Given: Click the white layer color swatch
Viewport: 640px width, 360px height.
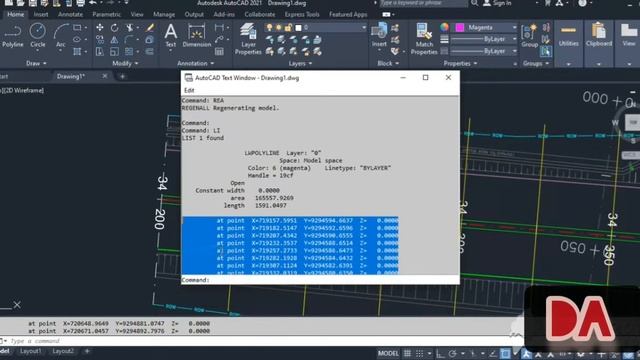Looking at the screenshot, I should click(x=298, y=28).
